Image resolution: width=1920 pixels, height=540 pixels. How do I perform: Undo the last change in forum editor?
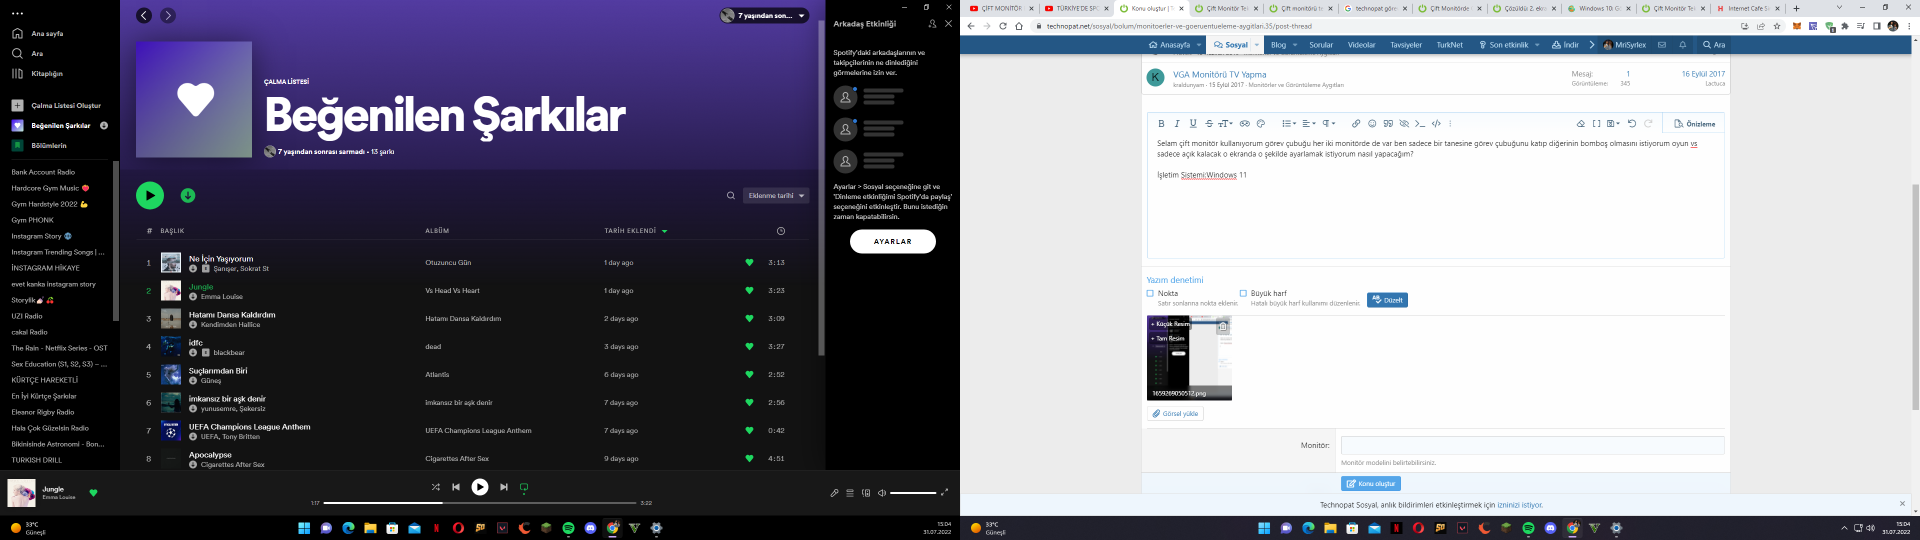click(x=1632, y=124)
